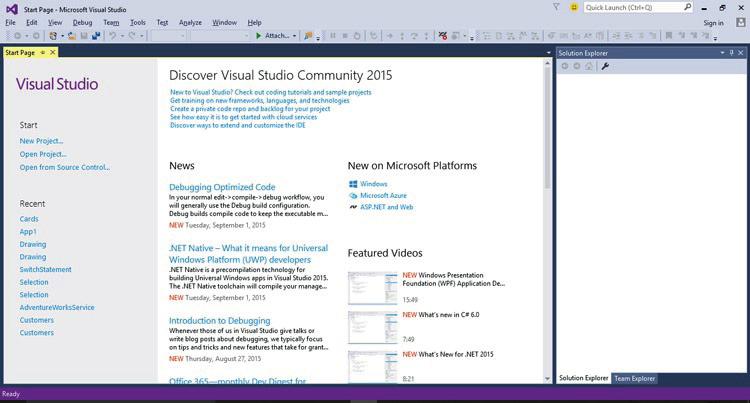The height and width of the screenshot is (403, 750).
Task: Click the breakpoint icon with red circle
Action: (443, 36)
